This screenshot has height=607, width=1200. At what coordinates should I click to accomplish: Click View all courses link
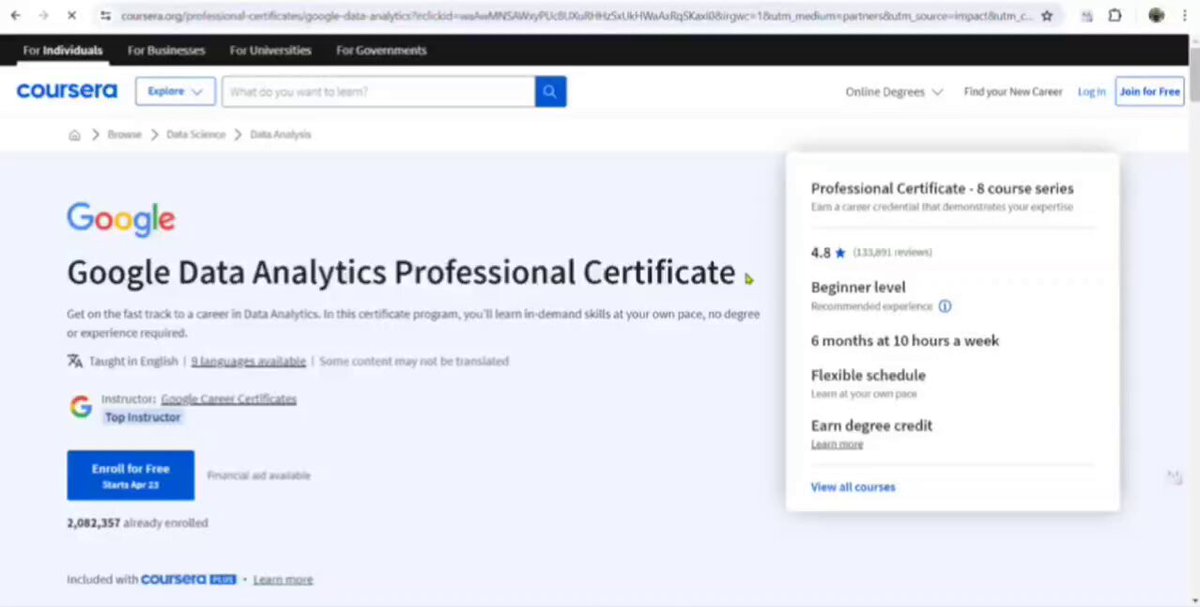point(853,487)
